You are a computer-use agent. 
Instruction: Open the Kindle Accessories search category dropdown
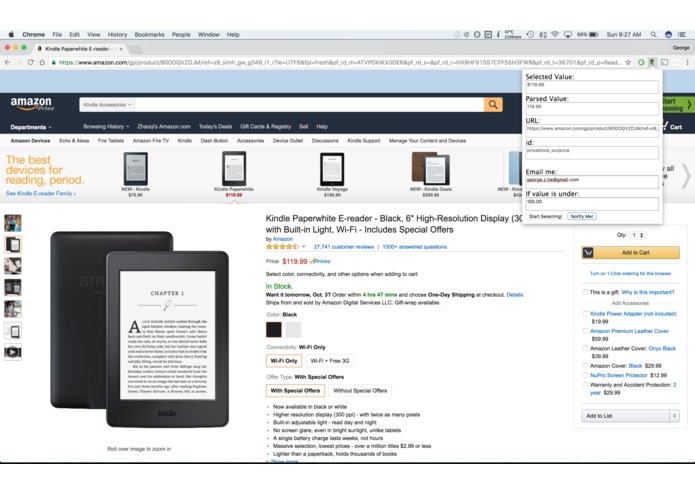pyautogui.click(x=107, y=105)
